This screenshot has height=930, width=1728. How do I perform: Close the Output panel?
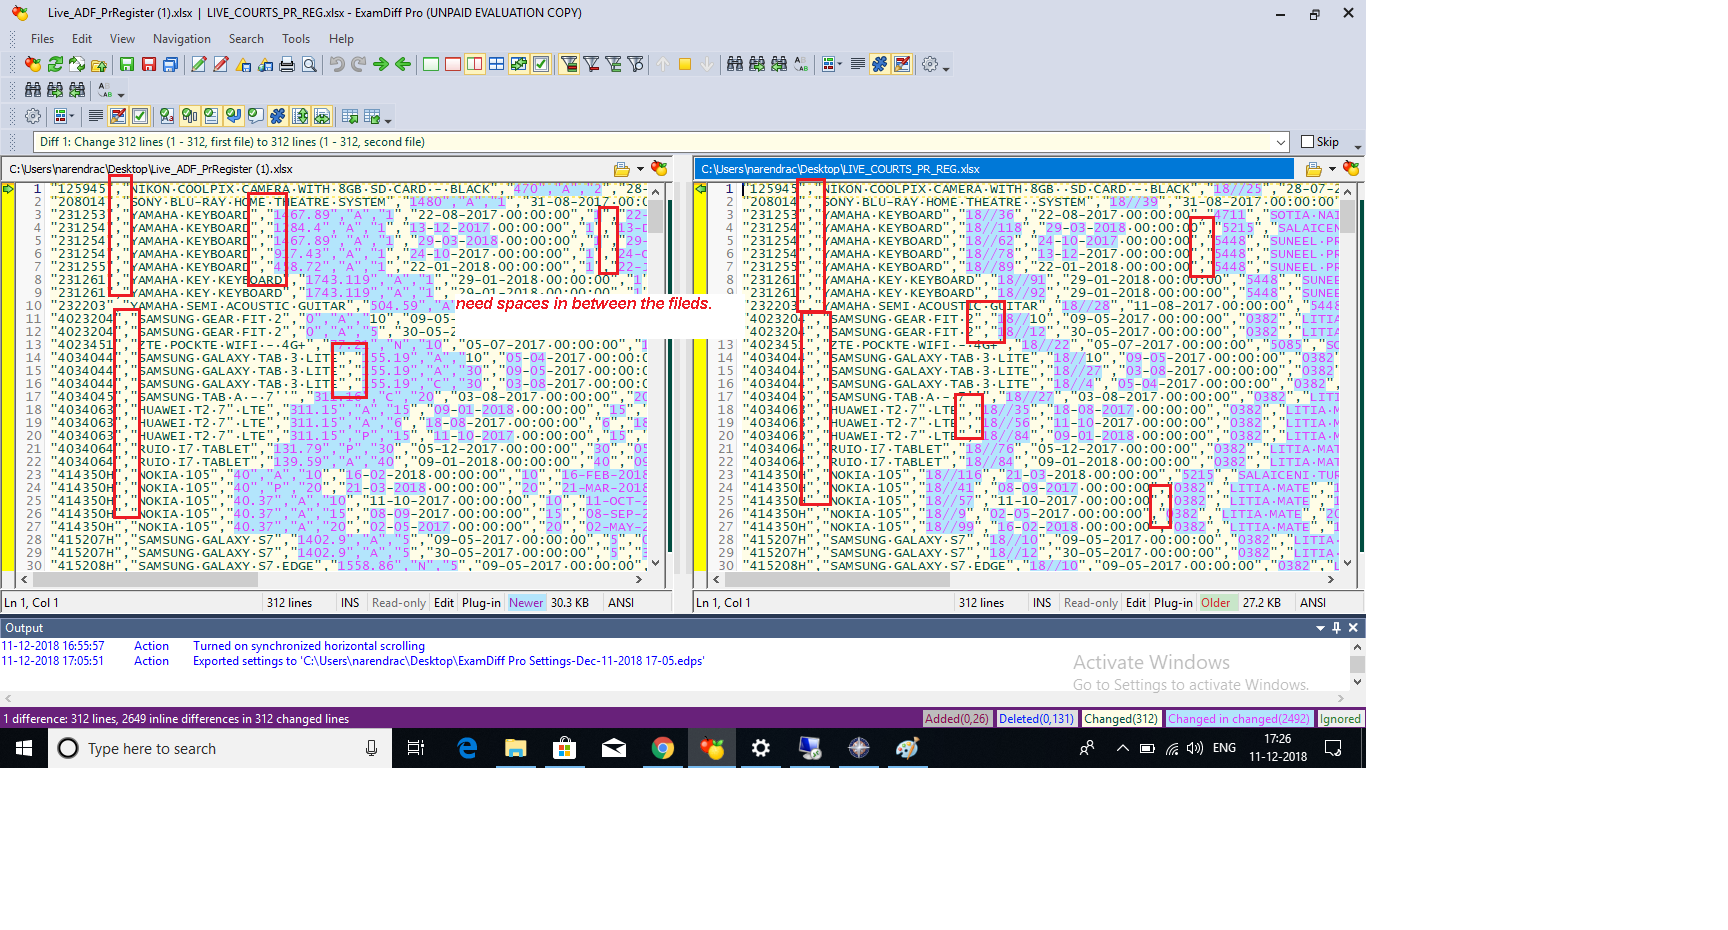pyautogui.click(x=1353, y=628)
